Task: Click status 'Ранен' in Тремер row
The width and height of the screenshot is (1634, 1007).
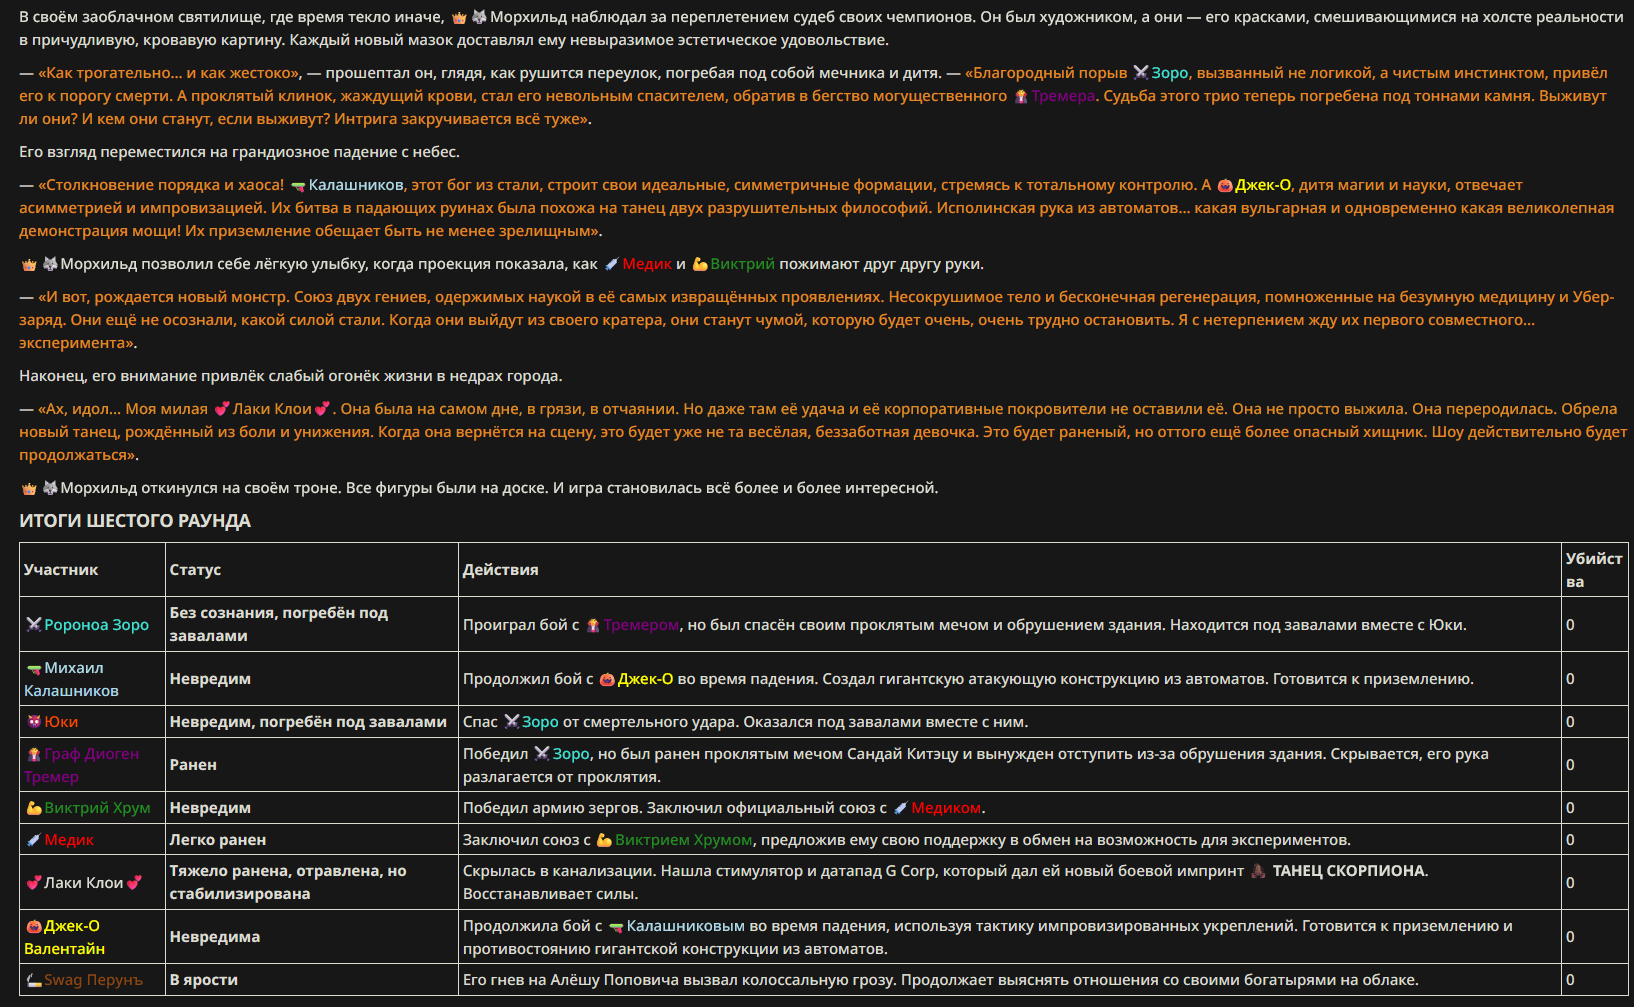Action: (x=193, y=765)
